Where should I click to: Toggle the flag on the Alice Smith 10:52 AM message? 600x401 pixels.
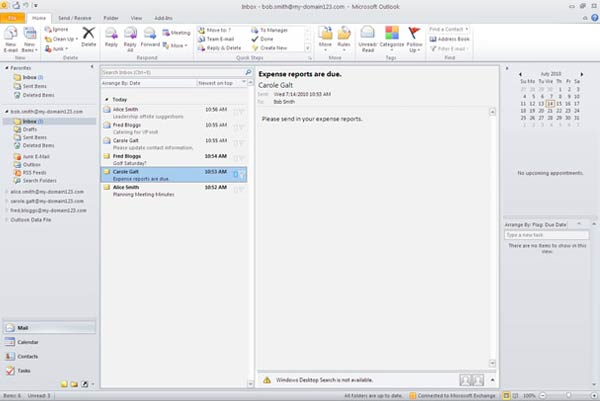pyautogui.click(x=242, y=190)
